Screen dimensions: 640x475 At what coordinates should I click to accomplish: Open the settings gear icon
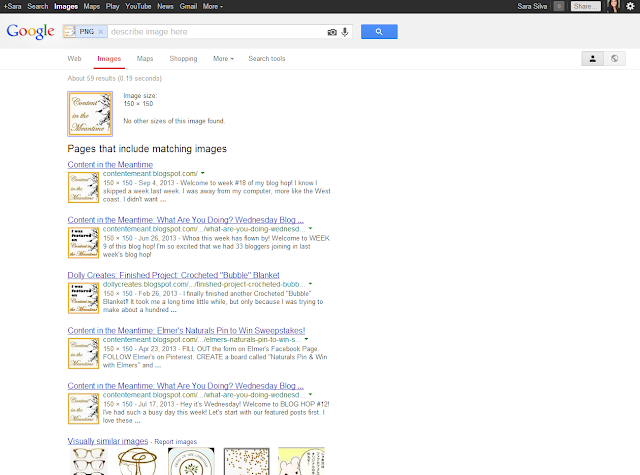tap(630, 6)
